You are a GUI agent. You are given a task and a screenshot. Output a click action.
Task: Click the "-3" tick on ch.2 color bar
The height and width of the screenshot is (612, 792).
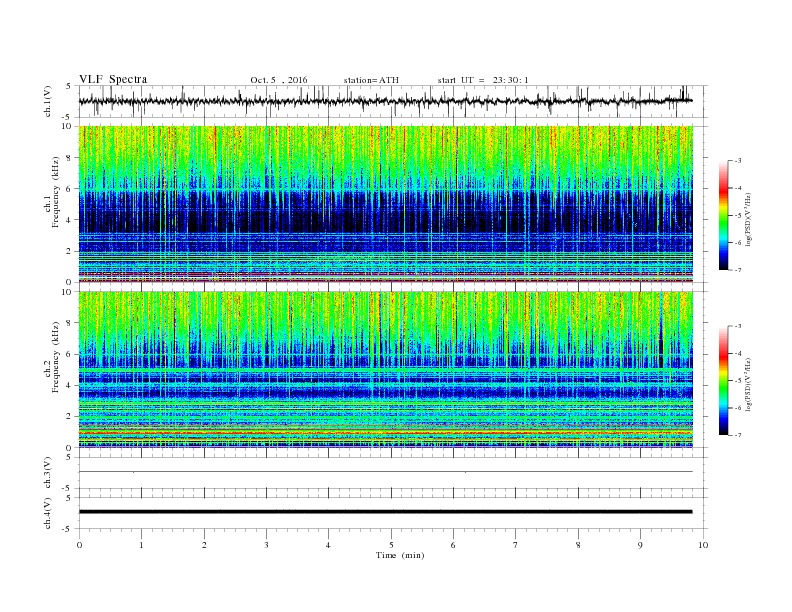pos(737,326)
